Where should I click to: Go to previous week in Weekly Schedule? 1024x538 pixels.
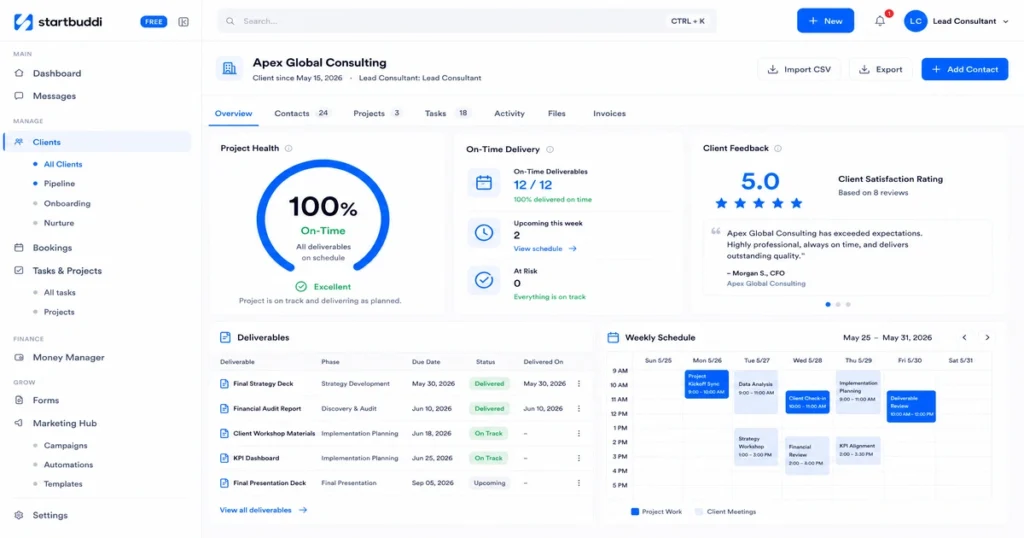coord(965,338)
